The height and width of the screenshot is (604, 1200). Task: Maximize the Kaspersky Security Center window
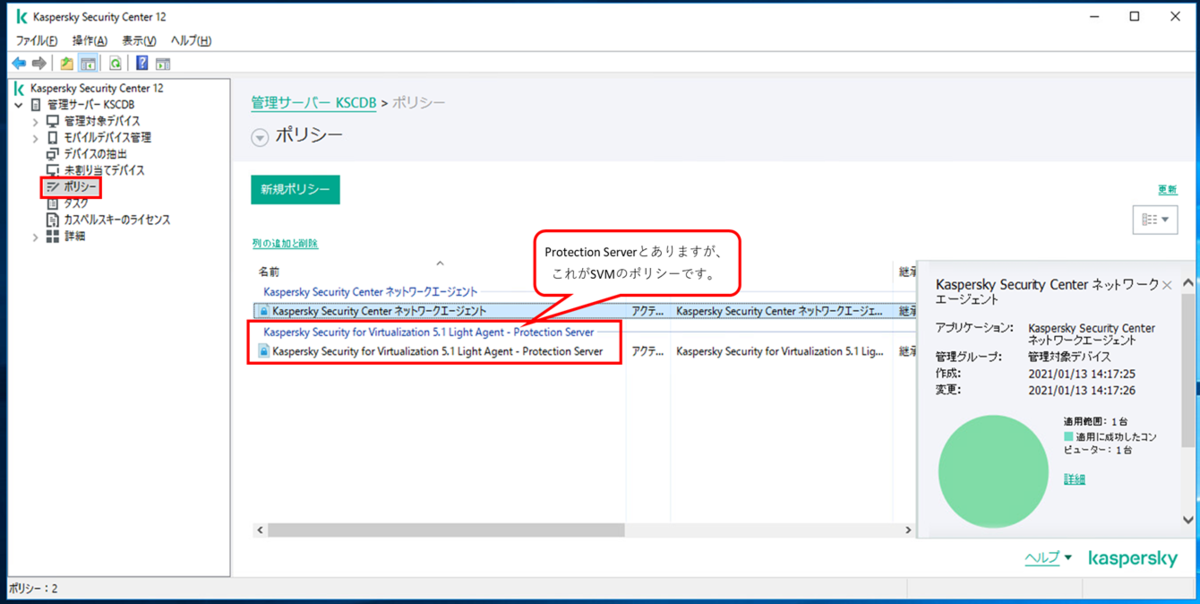click(x=1134, y=16)
